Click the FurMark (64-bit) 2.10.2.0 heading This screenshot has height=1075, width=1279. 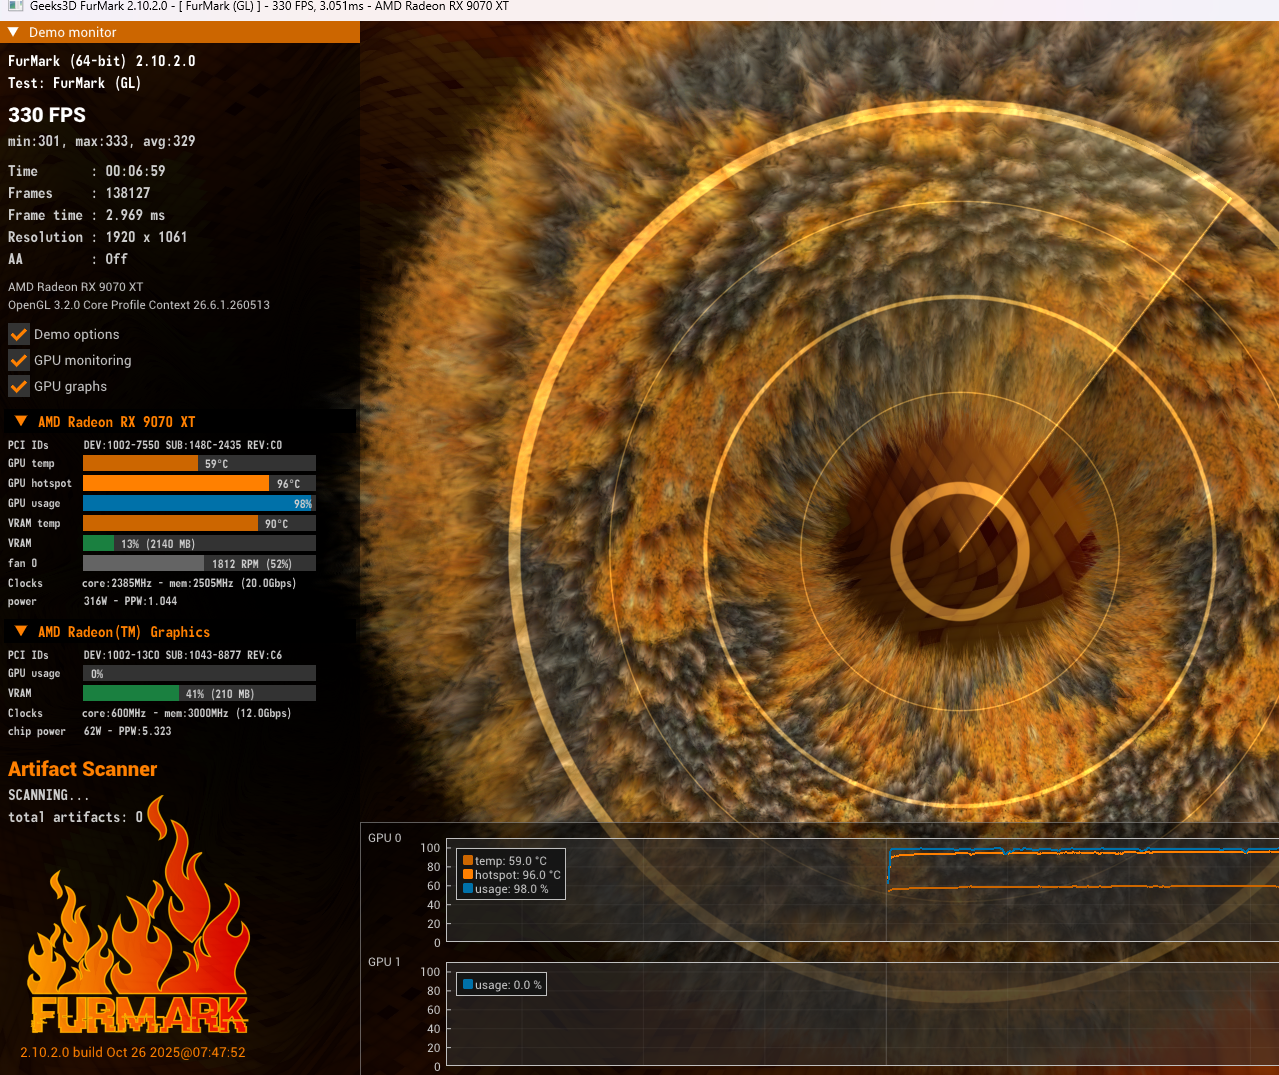[102, 61]
